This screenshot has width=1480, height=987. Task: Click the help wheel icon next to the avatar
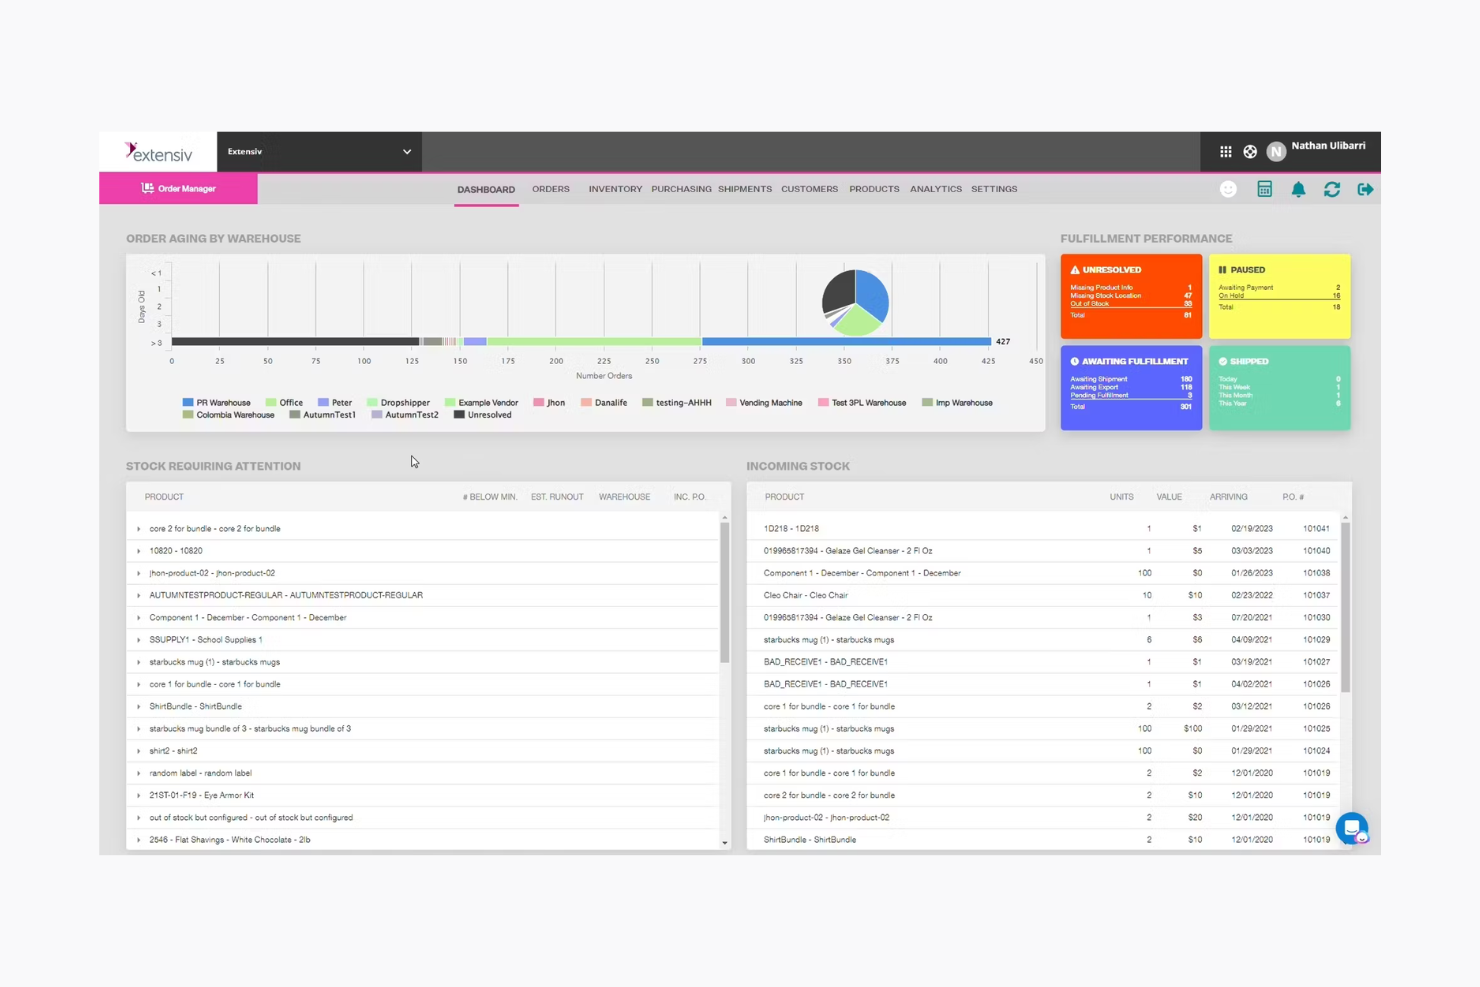(x=1250, y=151)
